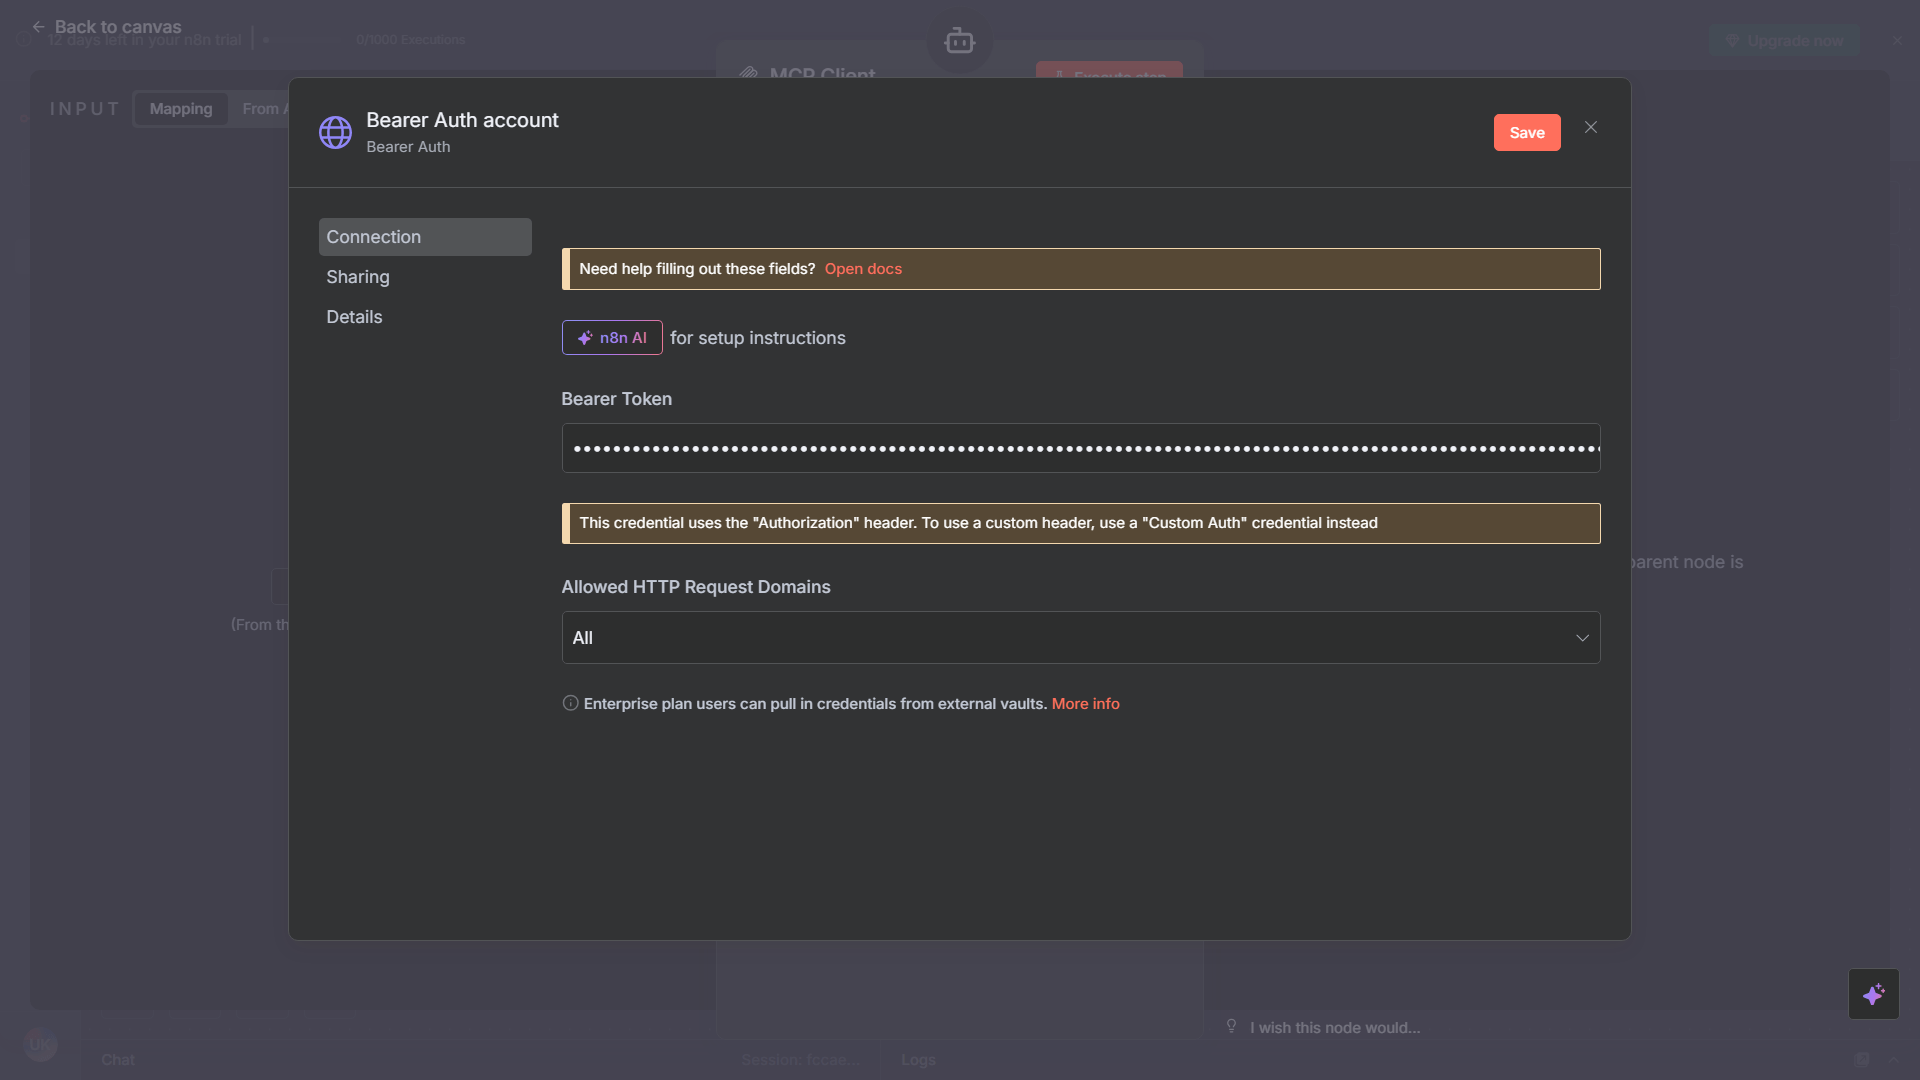1920x1080 pixels.
Task: Click the back arrow next to Back to canvas
Action: click(38, 26)
